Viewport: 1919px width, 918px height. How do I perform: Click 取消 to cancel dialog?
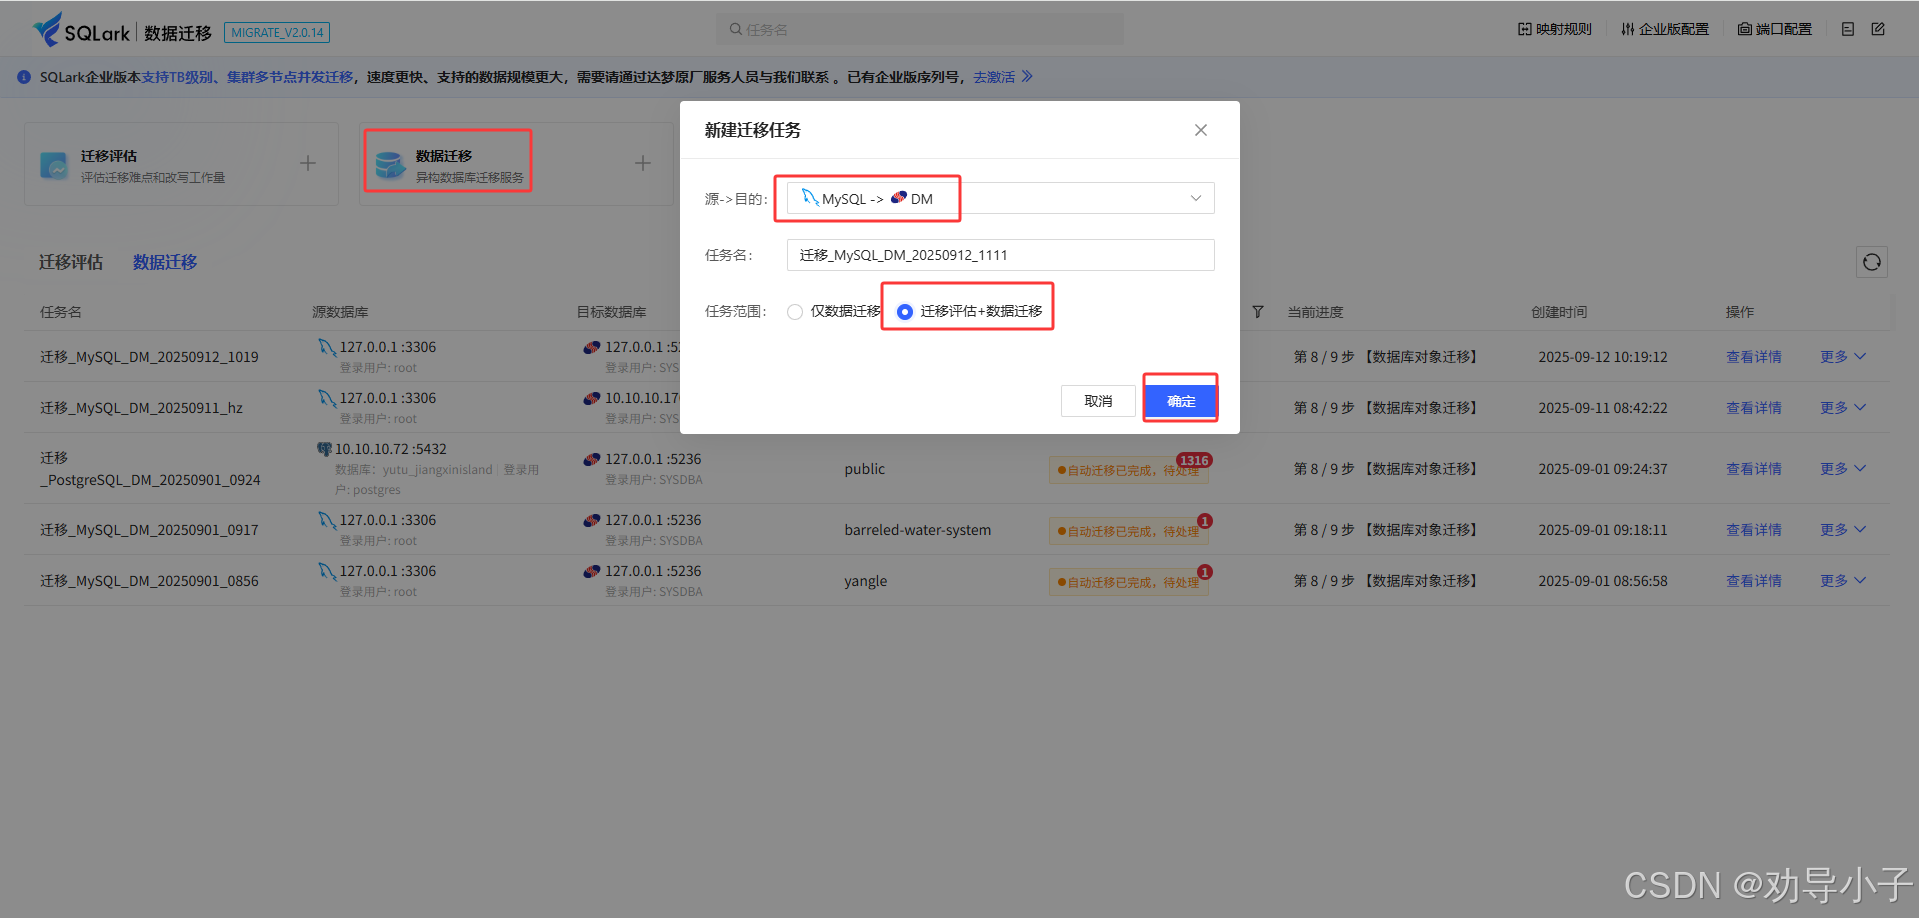[x=1098, y=401]
